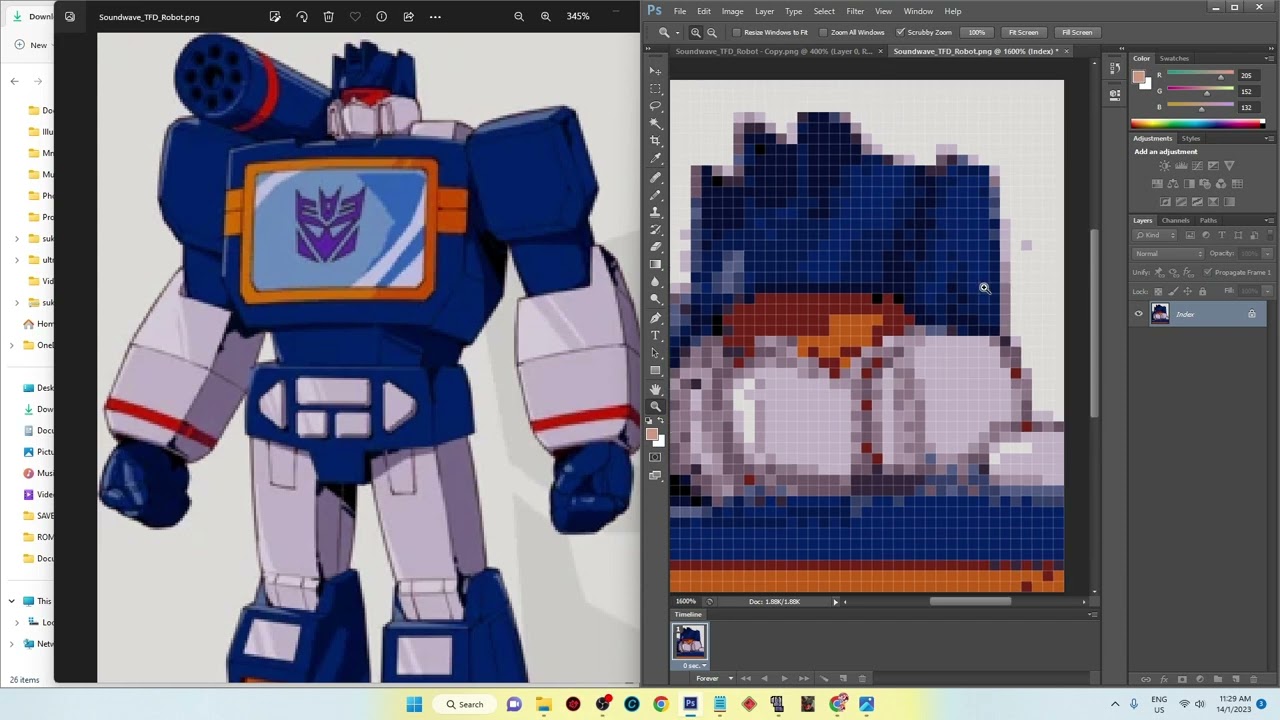Open File info in Photos viewer
Image resolution: width=1280 pixels, height=720 pixels.
[381, 17]
